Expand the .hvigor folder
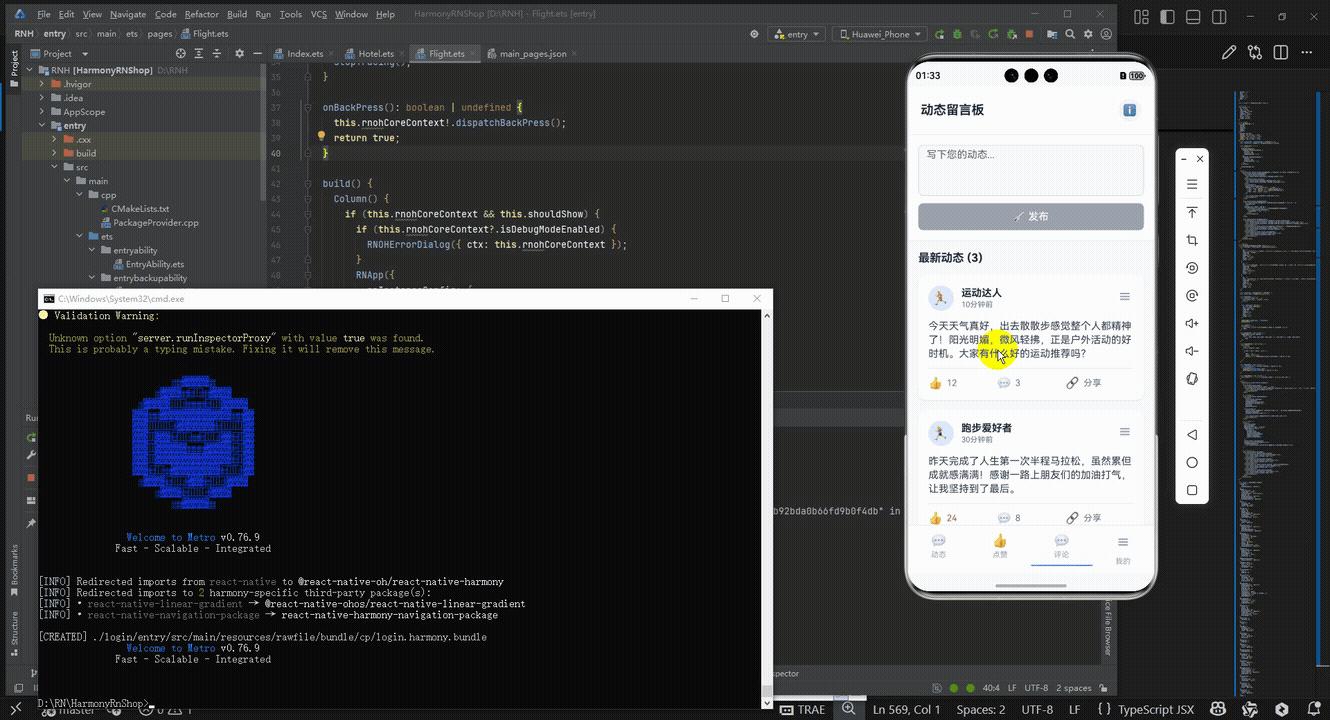The width and height of the screenshot is (1330, 720). coord(42,85)
